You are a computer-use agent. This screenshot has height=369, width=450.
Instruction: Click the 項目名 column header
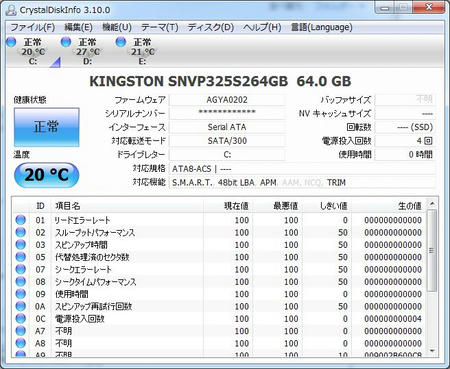(x=127, y=206)
